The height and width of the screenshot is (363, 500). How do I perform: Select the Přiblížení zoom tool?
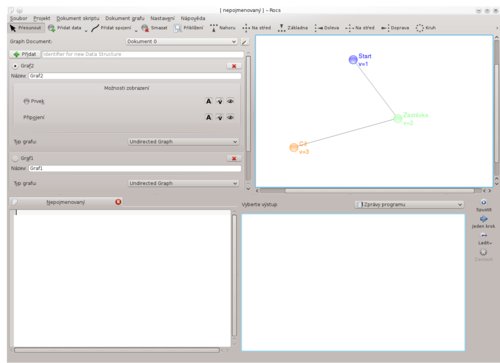188,28
